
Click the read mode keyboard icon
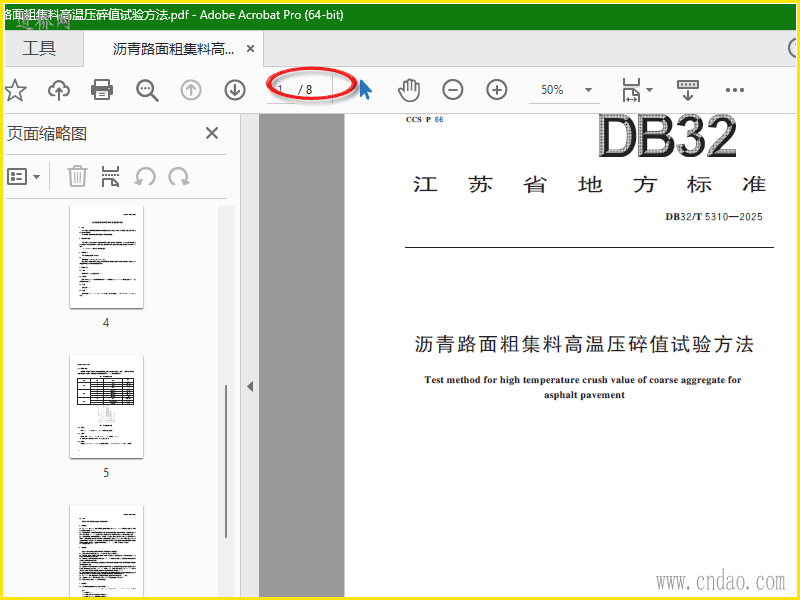tap(687, 90)
